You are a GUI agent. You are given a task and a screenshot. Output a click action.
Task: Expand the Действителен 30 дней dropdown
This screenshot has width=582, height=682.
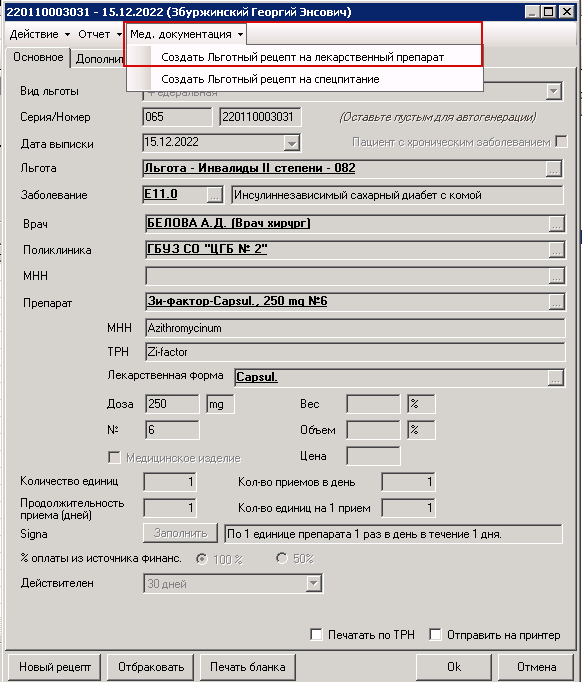pos(313,583)
